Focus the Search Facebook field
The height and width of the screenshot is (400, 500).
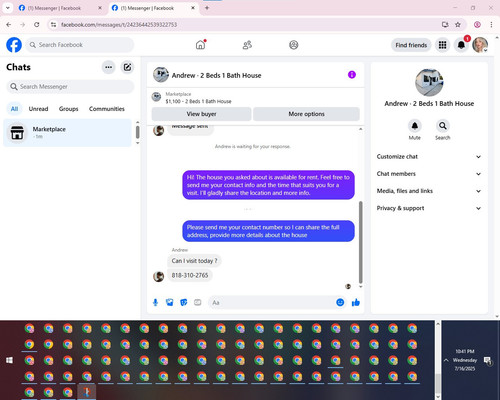[80, 45]
